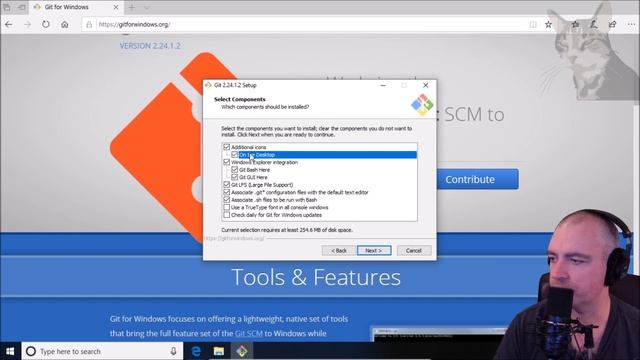Toggle On the Desktop checkbox
The width and height of the screenshot is (640, 360).
tap(234, 155)
